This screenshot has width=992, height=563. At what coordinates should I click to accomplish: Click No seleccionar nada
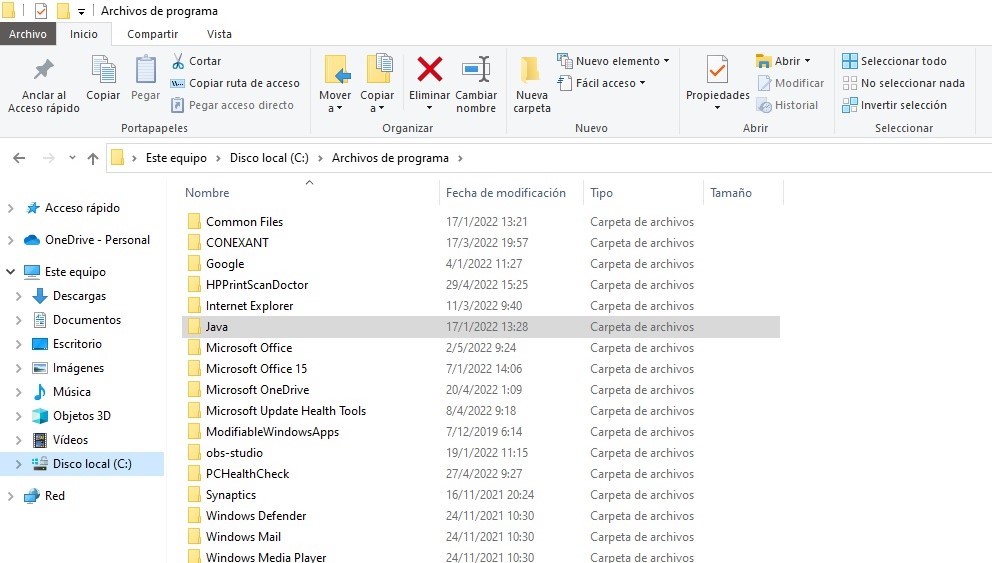tap(903, 83)
